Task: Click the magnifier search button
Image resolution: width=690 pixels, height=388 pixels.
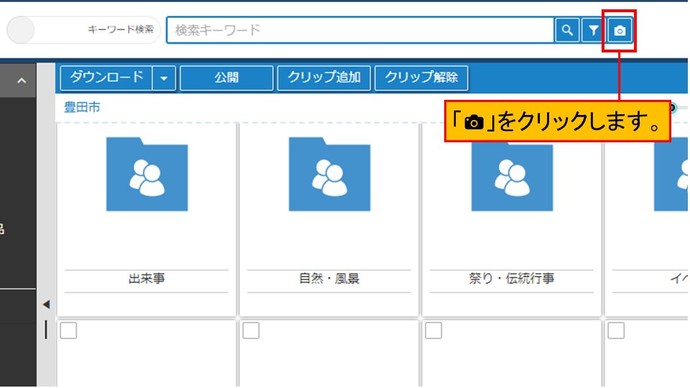Action: (567, 30)
